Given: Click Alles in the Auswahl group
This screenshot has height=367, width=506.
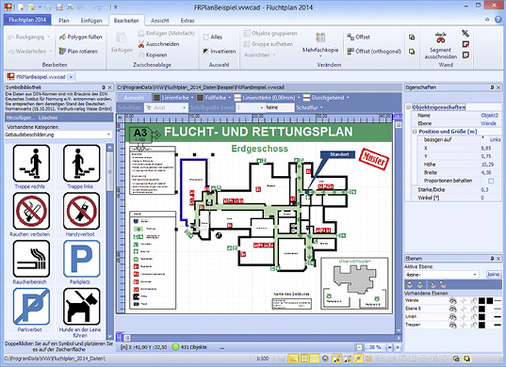Looking at the screenshot, I should pos(212,37).
